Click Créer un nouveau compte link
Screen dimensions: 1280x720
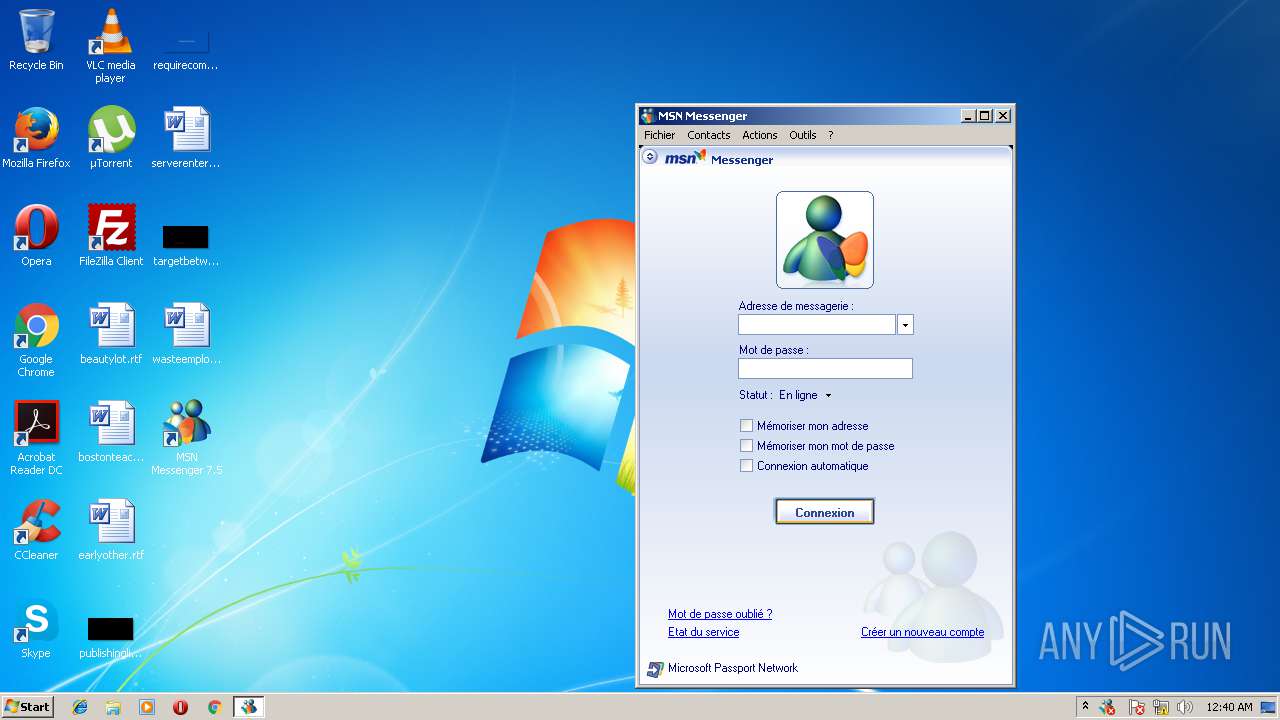tap(922, 632)
